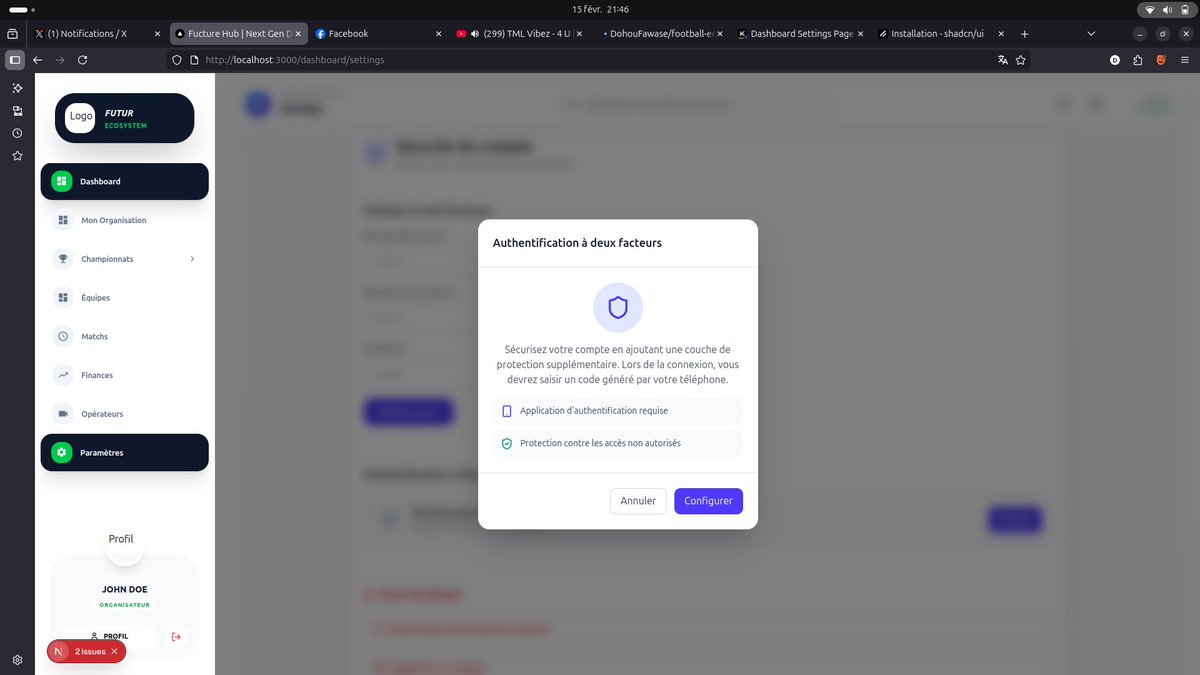Image resolution: width=1200 pixels, height=675 pixels.
Task: Click the green shield-check icon in Protection row
Action: click(x=507, y=443)
